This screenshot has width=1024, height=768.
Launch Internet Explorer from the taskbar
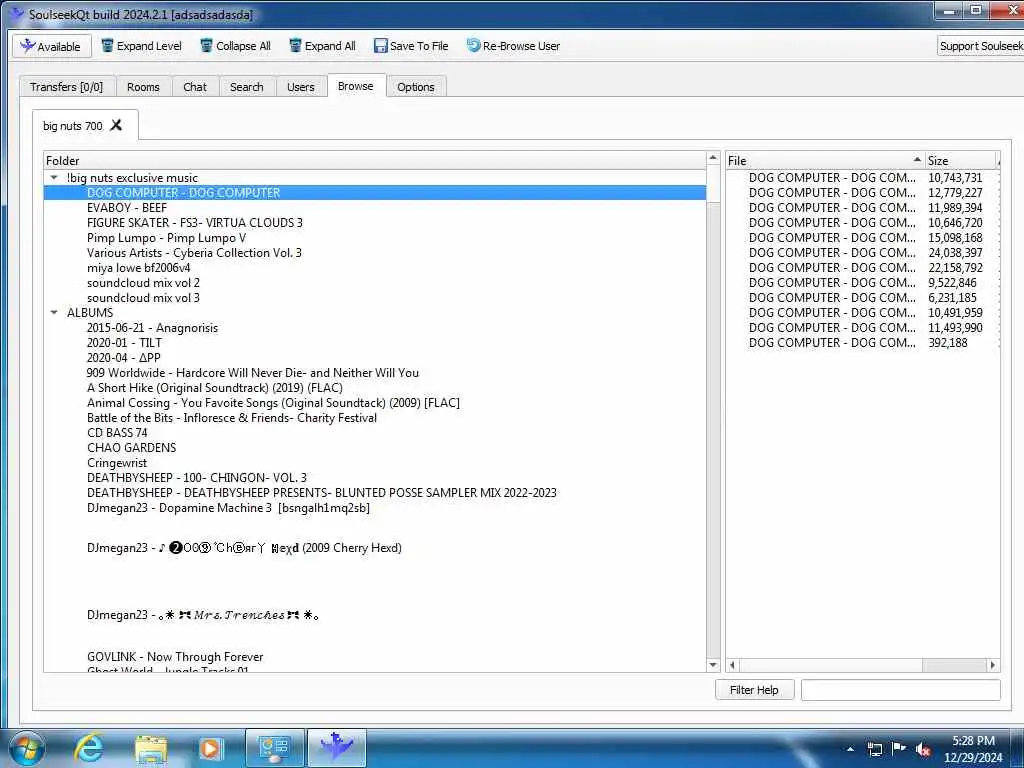(89, 748)
